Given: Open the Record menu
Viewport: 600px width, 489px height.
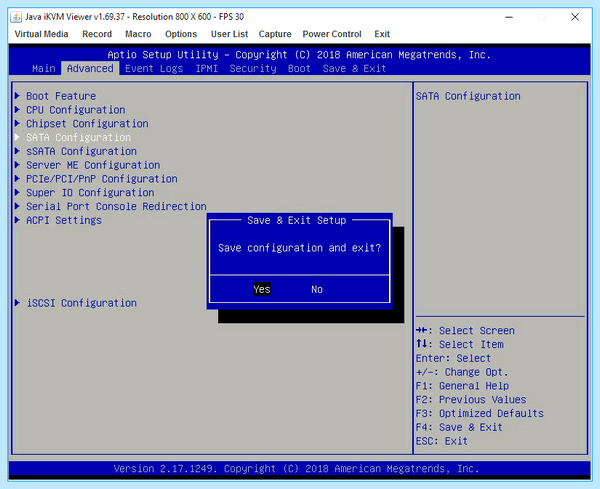Looking at the screenshot, I should 97,34.
